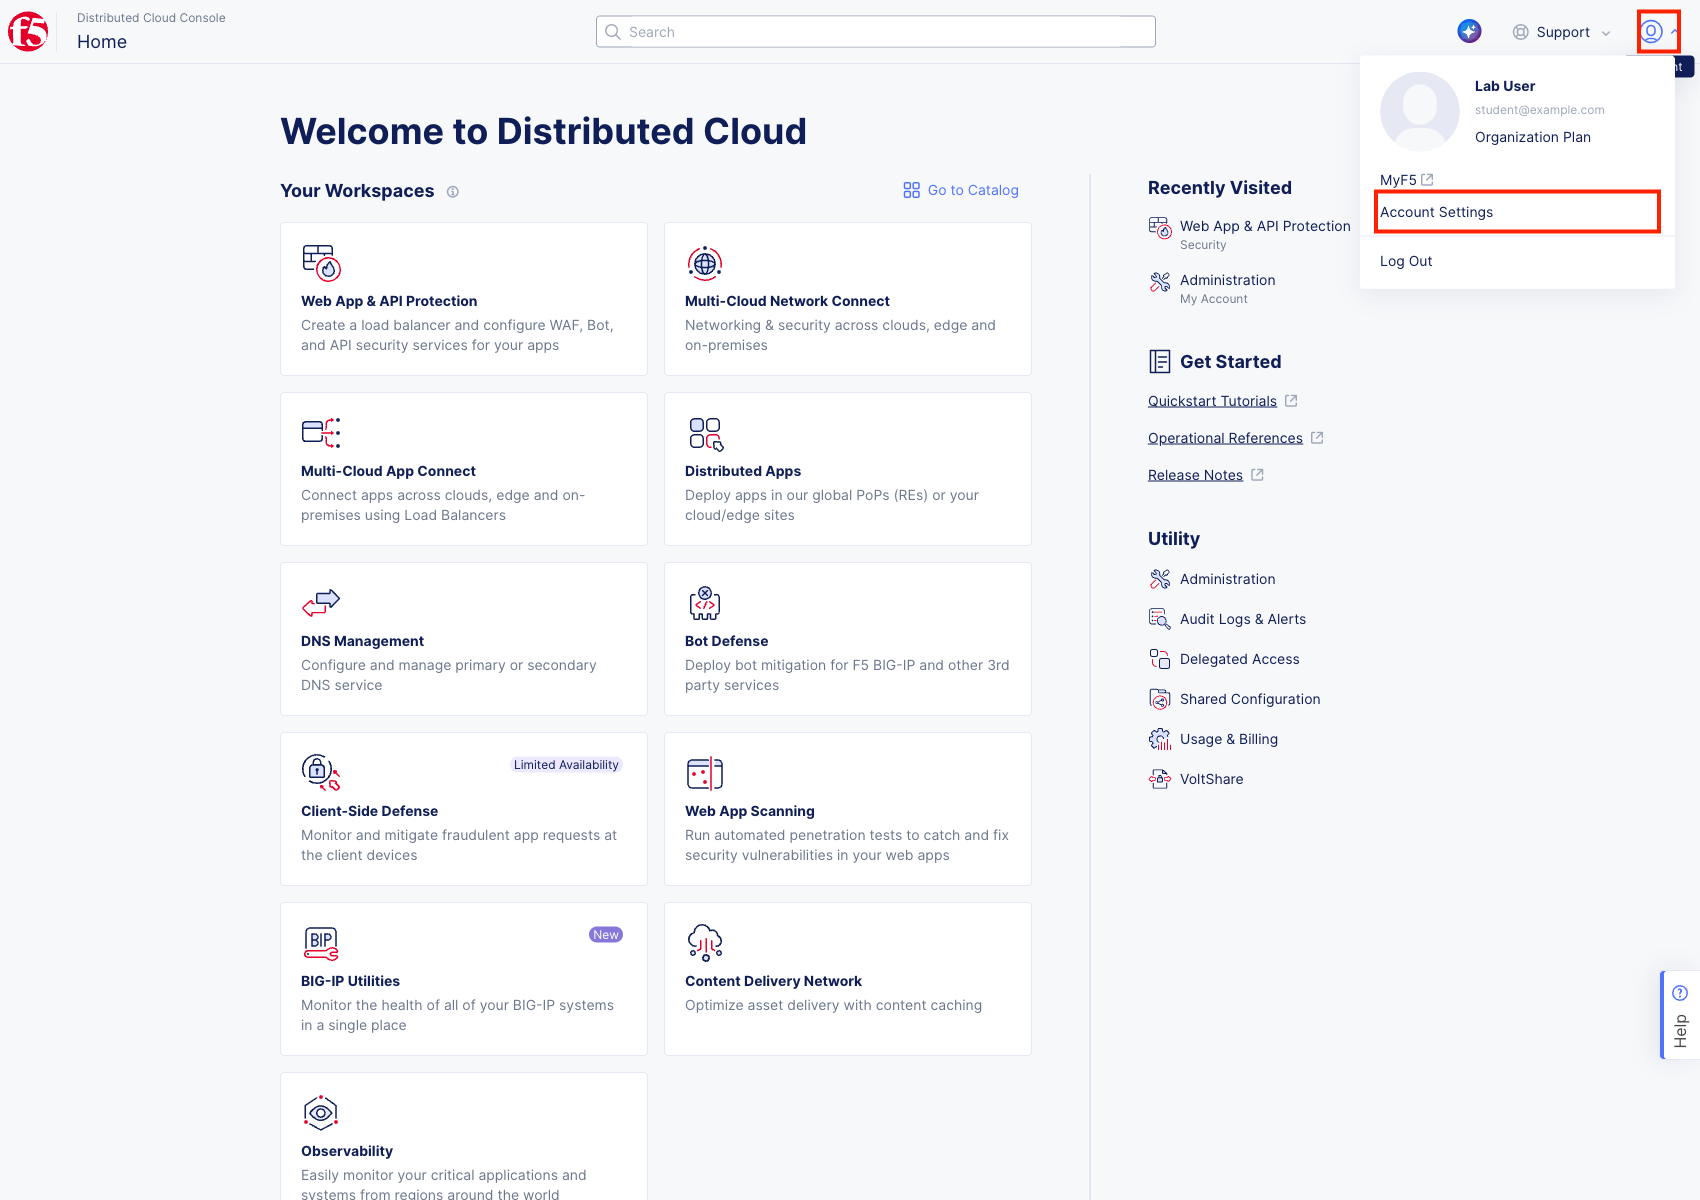The width and height of the screenshot is (1700, 1200).
Task: Open recently visited Web App & API Protection
Action: point(1250,234)
